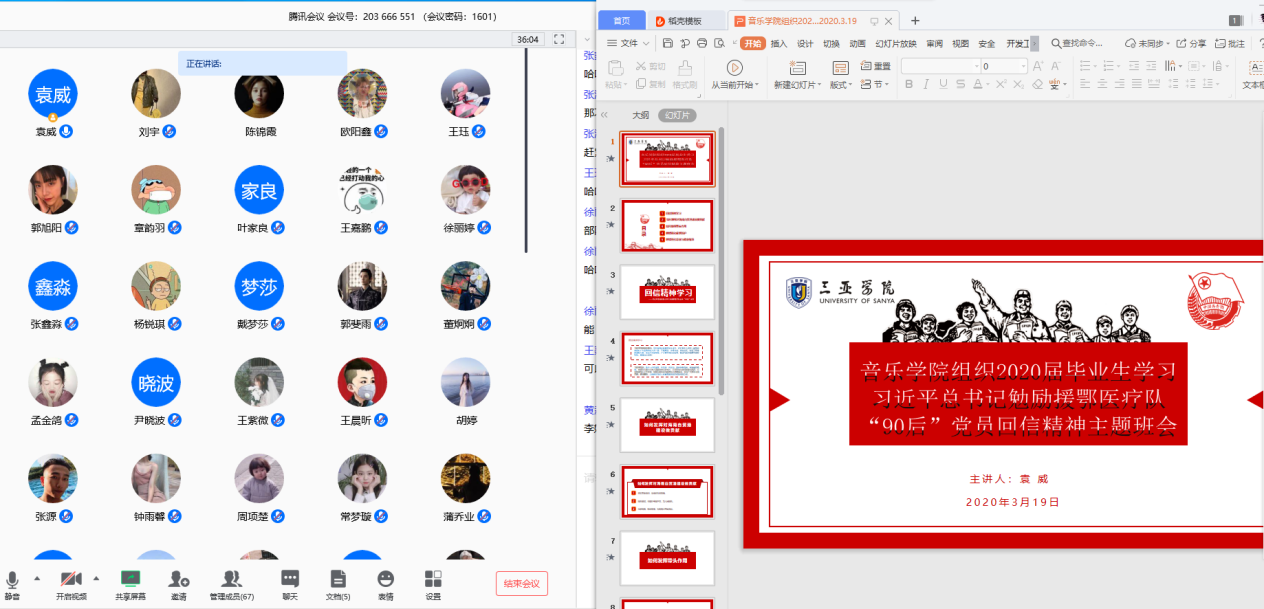
Task: Open the 表情 emoji picker
Action: pos(385,582)
